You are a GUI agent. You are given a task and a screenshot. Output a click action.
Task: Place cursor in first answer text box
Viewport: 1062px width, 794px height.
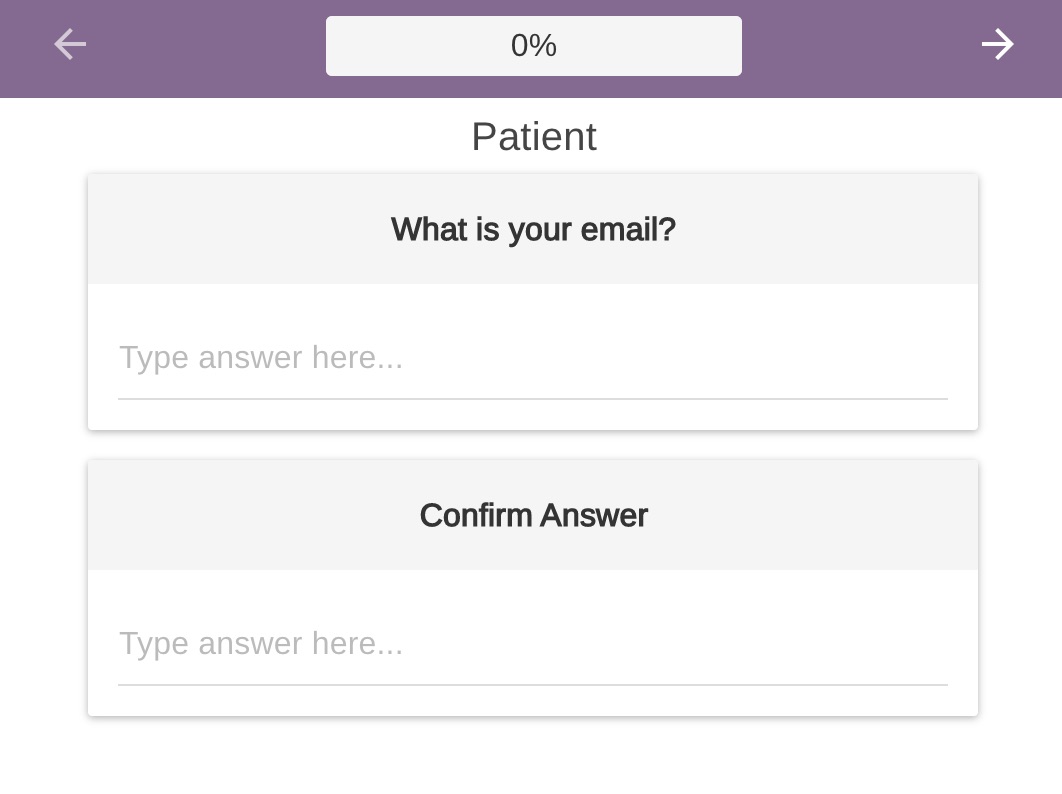click(x=532, y=358)
